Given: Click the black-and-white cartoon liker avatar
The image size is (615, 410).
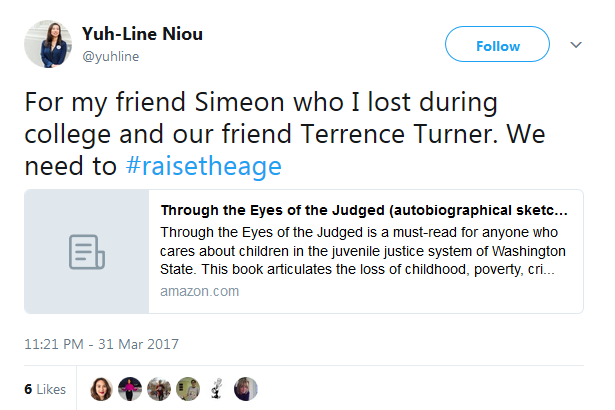Looking at the screenshot, I should (x=218, y=389).
